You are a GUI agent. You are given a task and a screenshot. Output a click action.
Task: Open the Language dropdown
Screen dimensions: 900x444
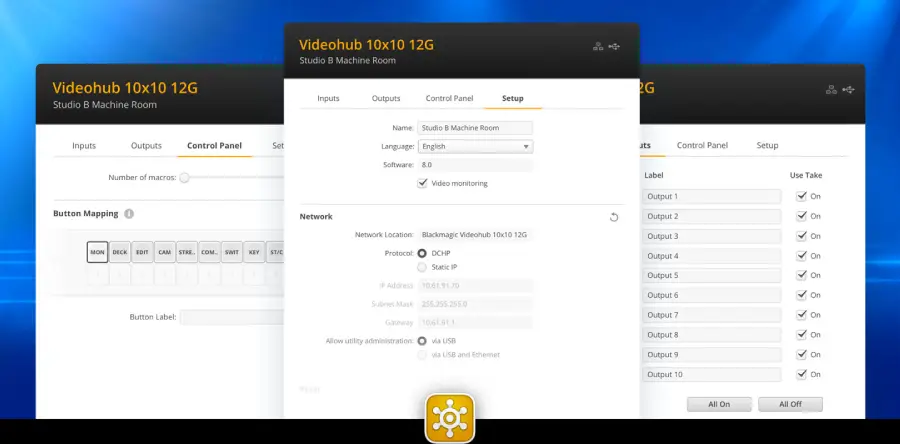[x=476, y=146]
